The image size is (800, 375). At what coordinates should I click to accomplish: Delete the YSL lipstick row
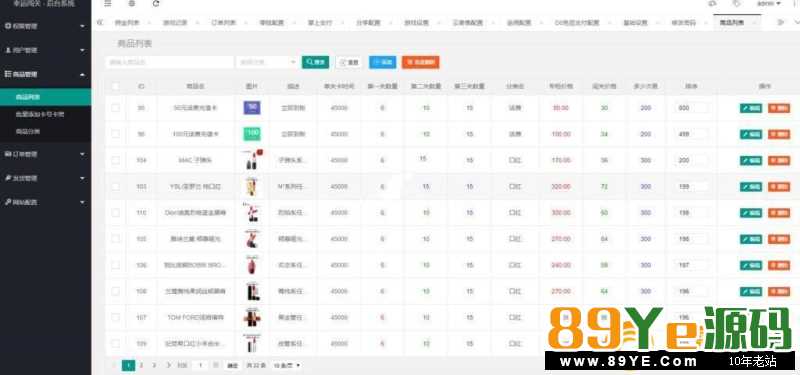click(x=779, y=187)
